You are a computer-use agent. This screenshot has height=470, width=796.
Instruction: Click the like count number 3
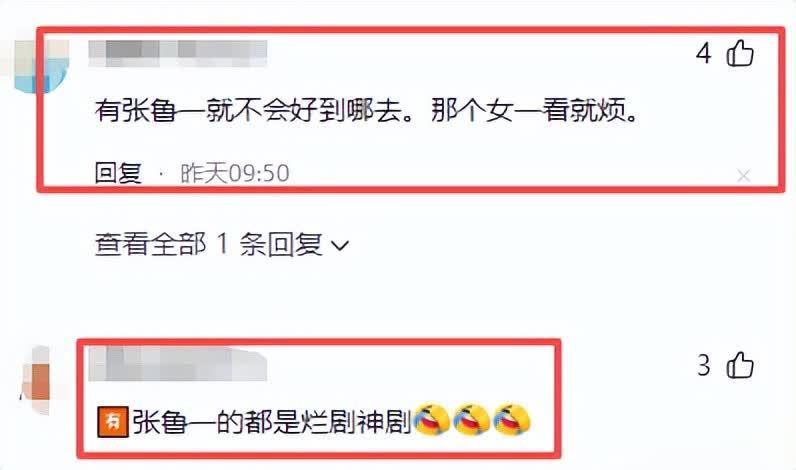(704, 365)
